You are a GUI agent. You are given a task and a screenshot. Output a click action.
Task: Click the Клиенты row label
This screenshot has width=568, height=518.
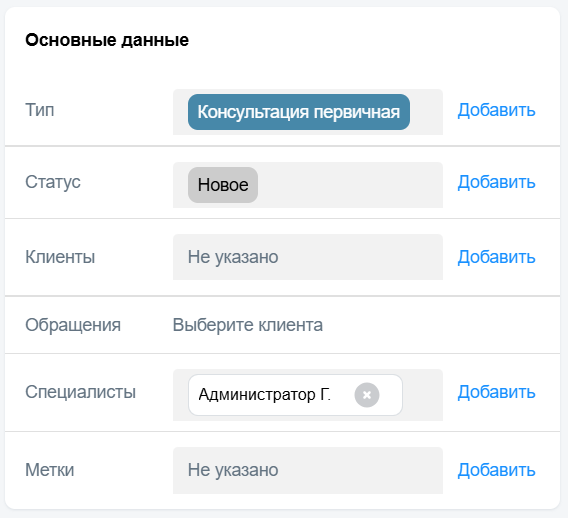(60, 257)
